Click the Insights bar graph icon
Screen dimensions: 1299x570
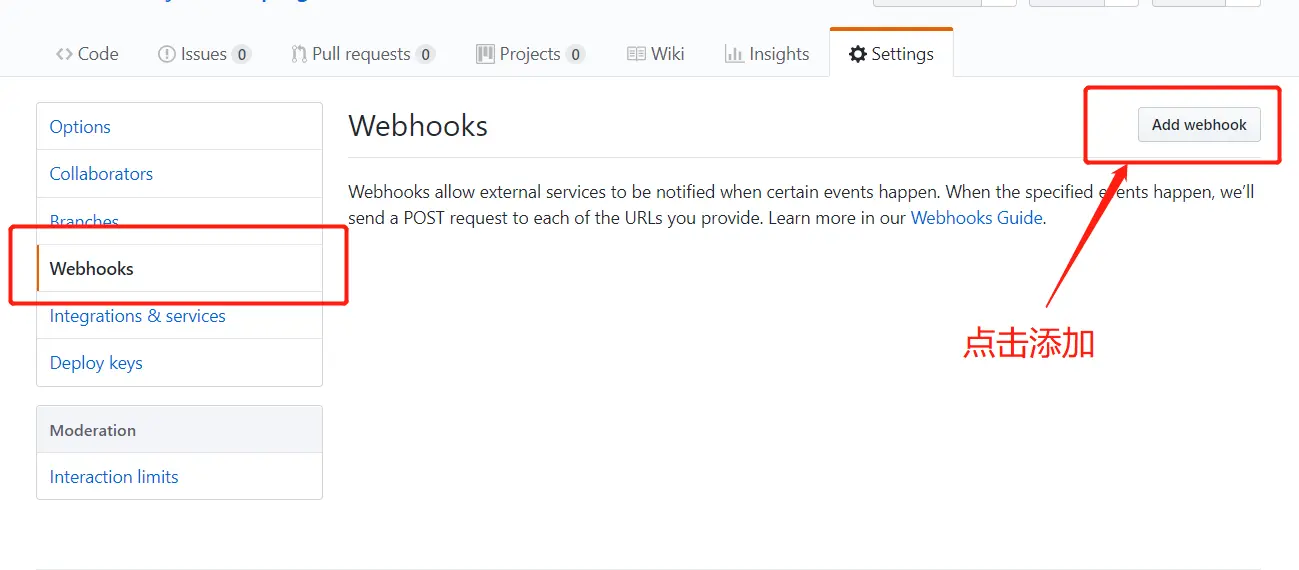[734, 54]
